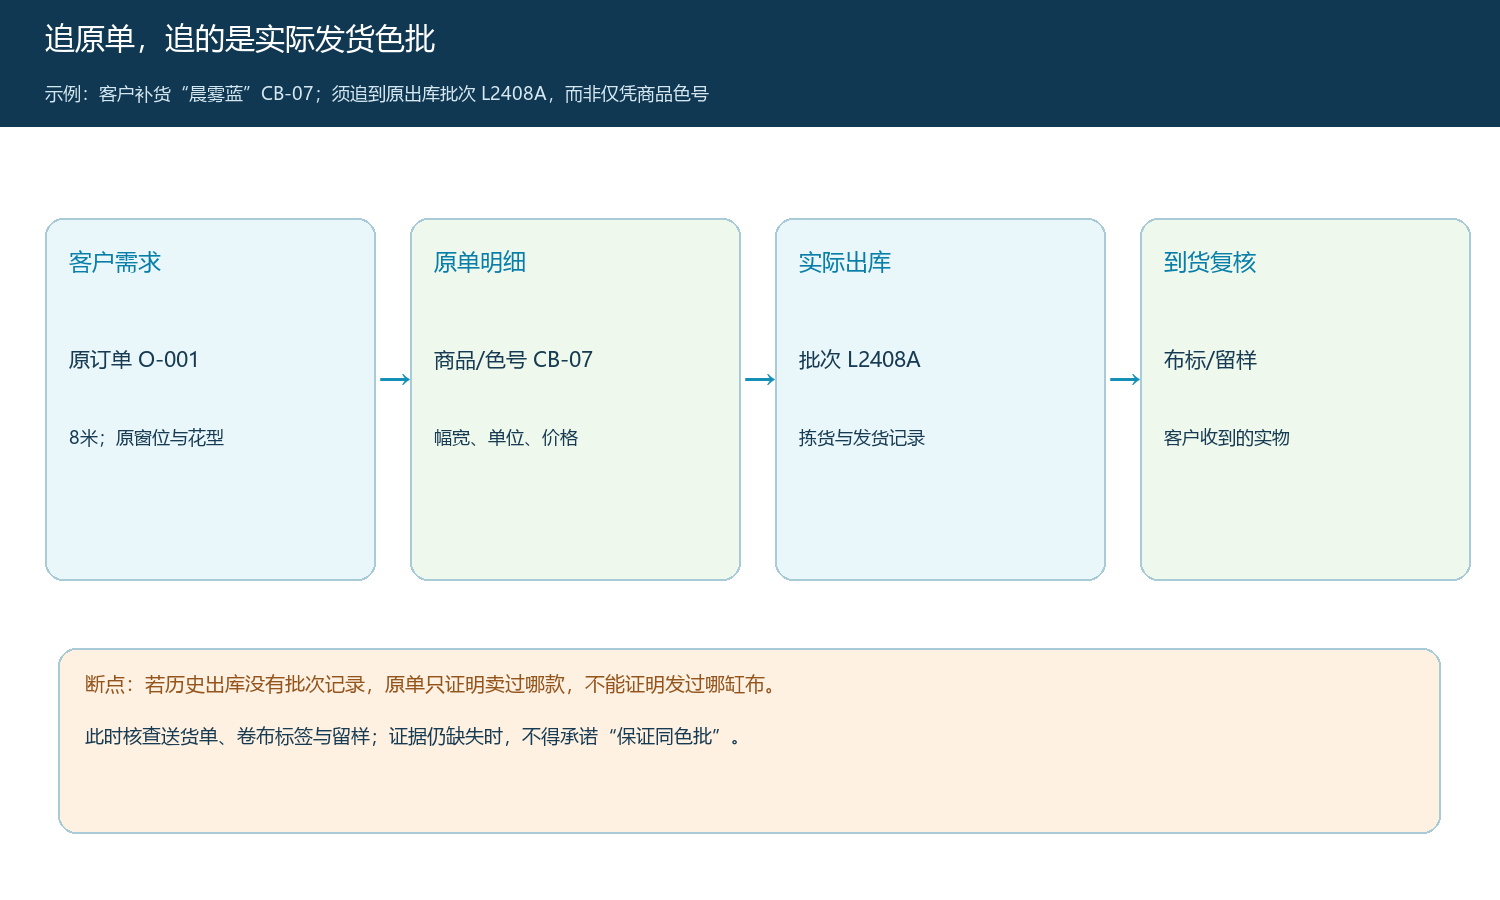Select the sentence starting with 此时核查送货单

413,737
